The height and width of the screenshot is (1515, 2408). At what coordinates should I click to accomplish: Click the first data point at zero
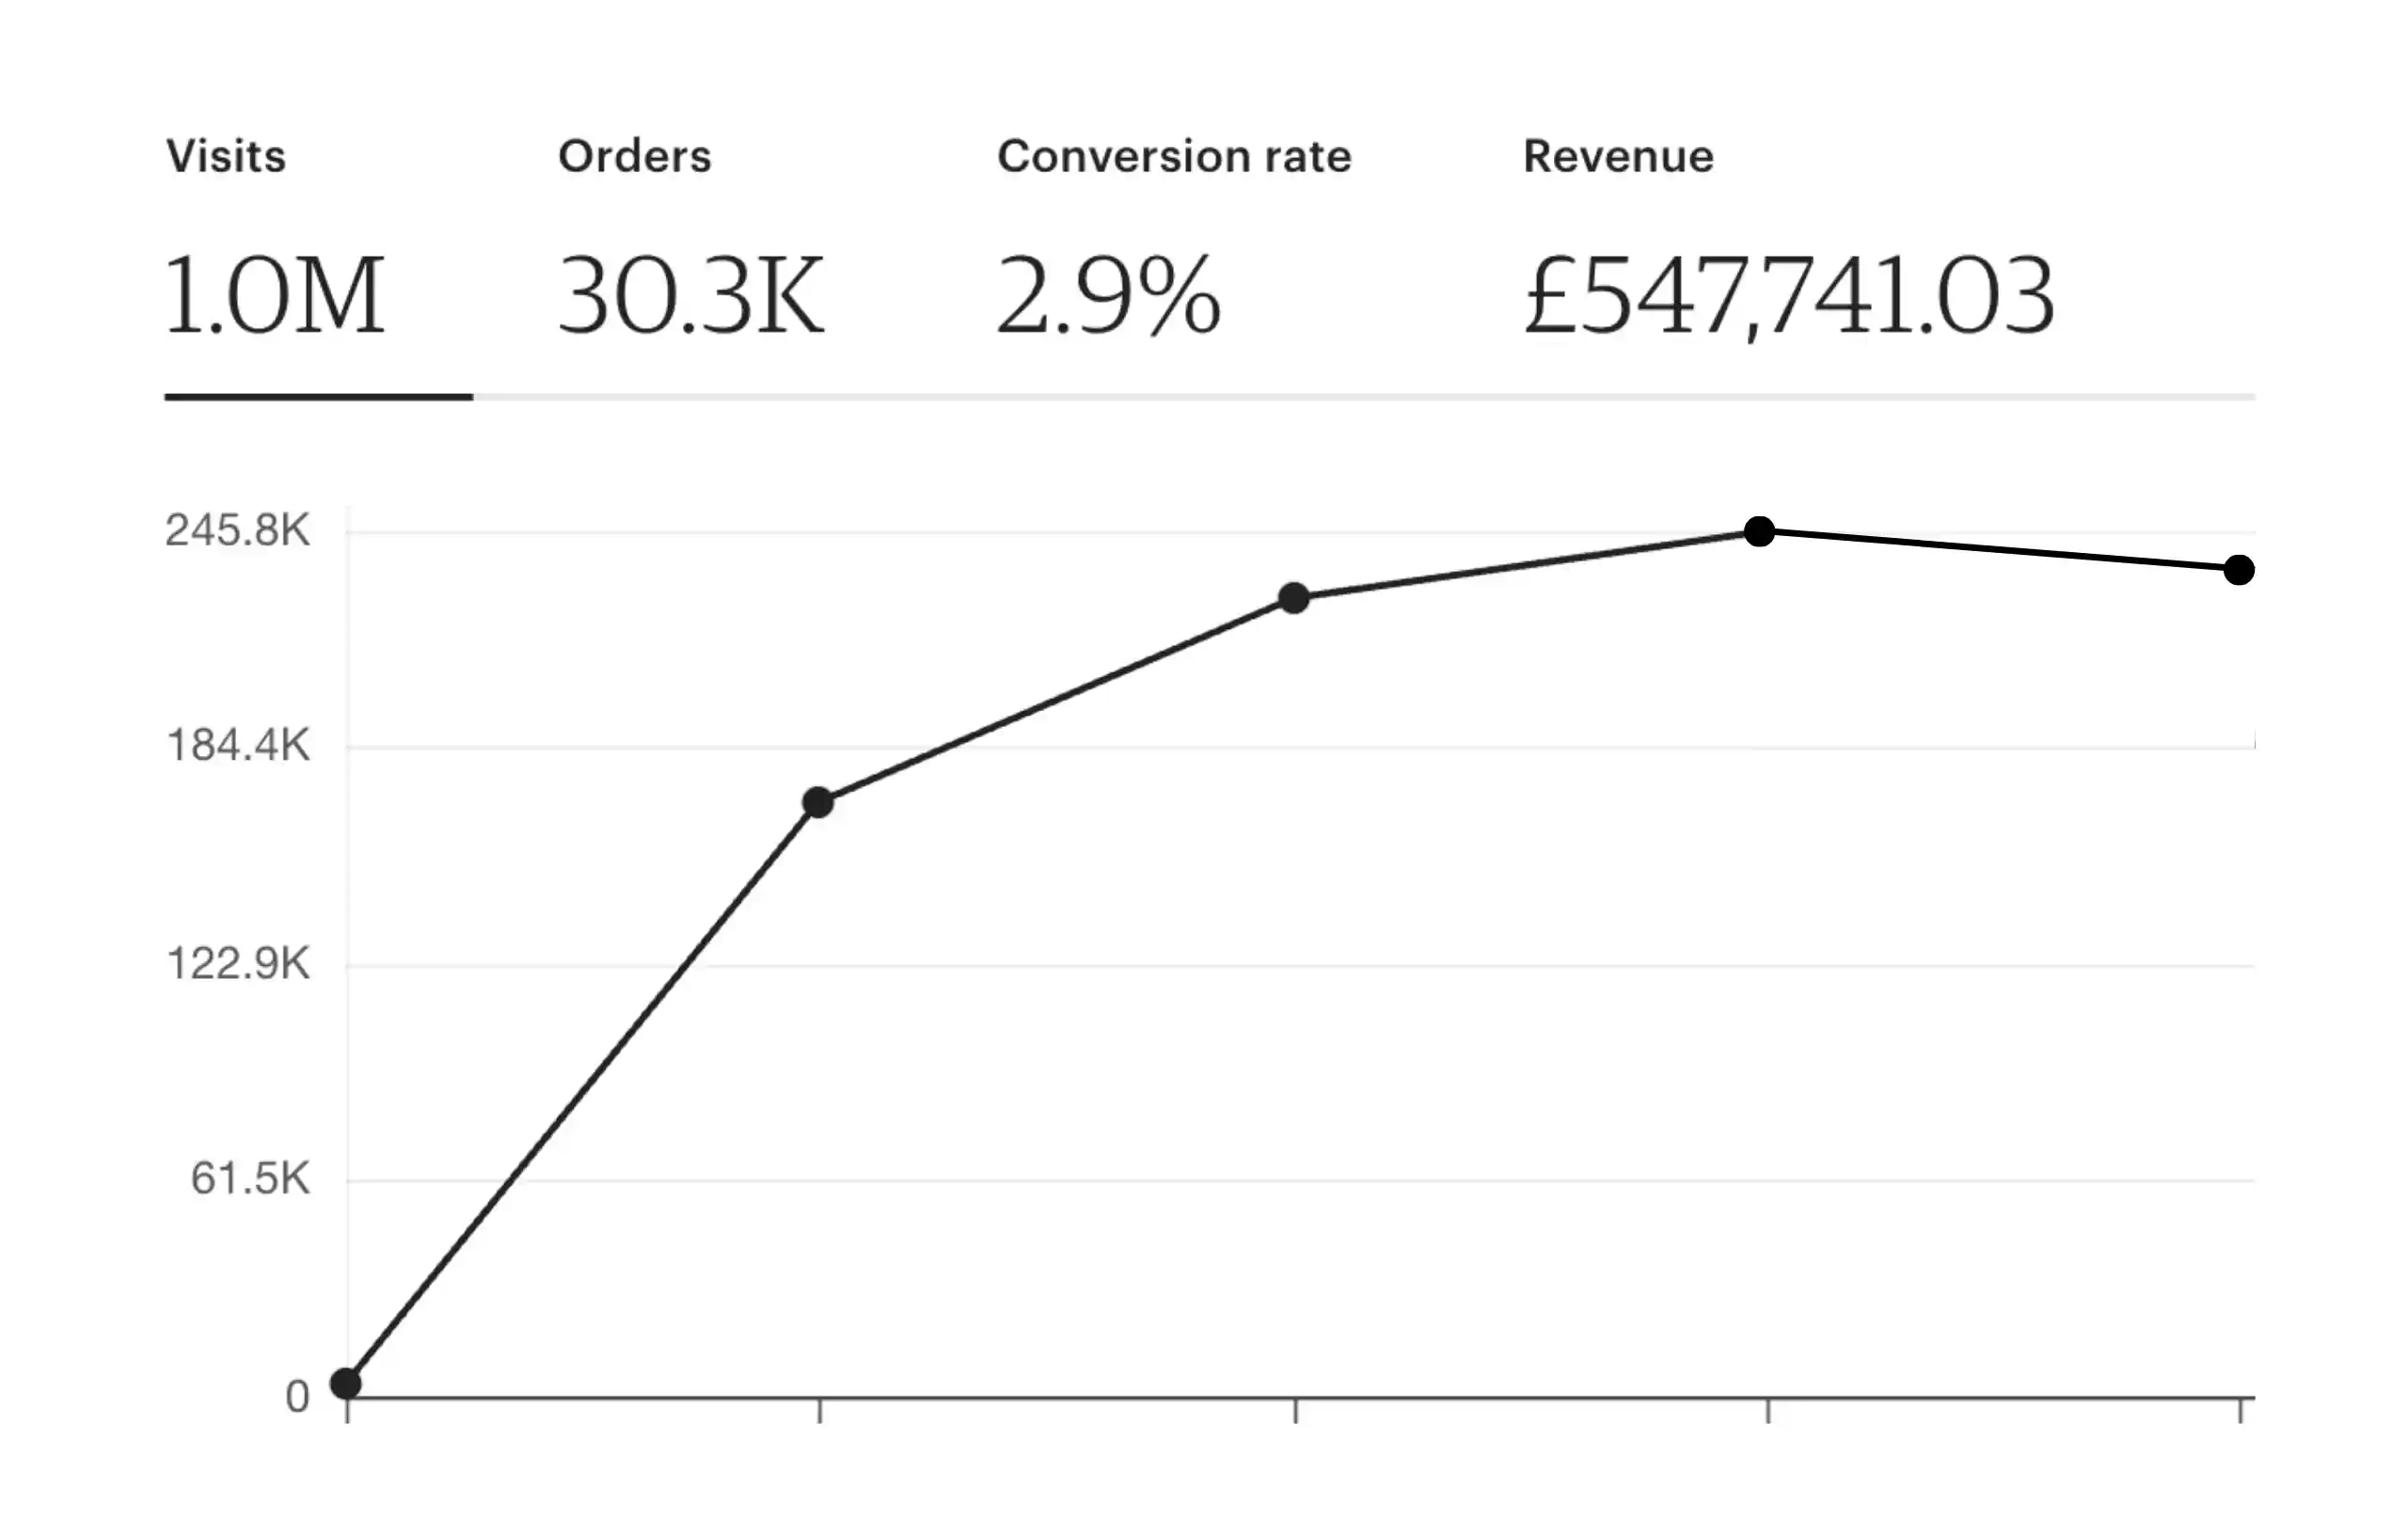pyautogui.click(x=346, y=1383)
